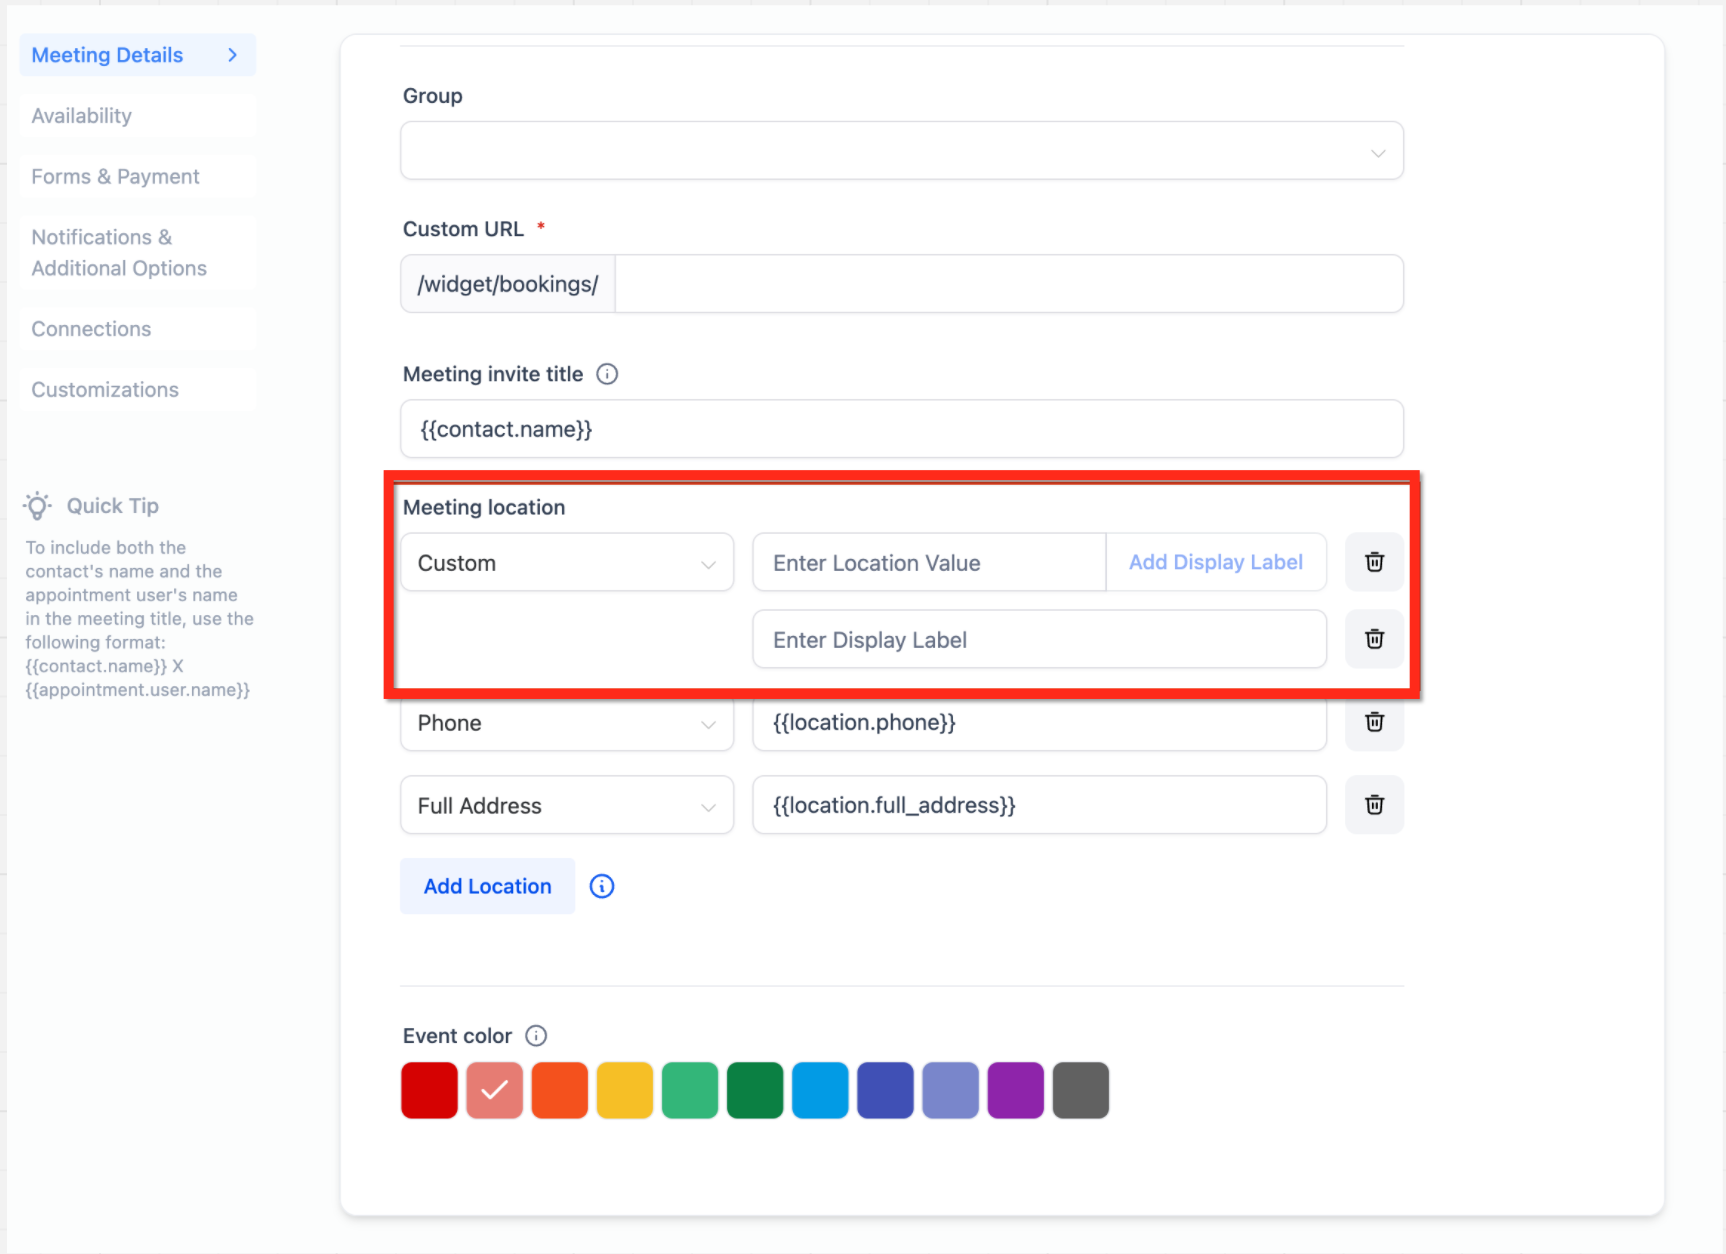Viewport: 1726px width, 1254px height.
Task: Click the Enter Display Label field
Action: point(1040,639)
